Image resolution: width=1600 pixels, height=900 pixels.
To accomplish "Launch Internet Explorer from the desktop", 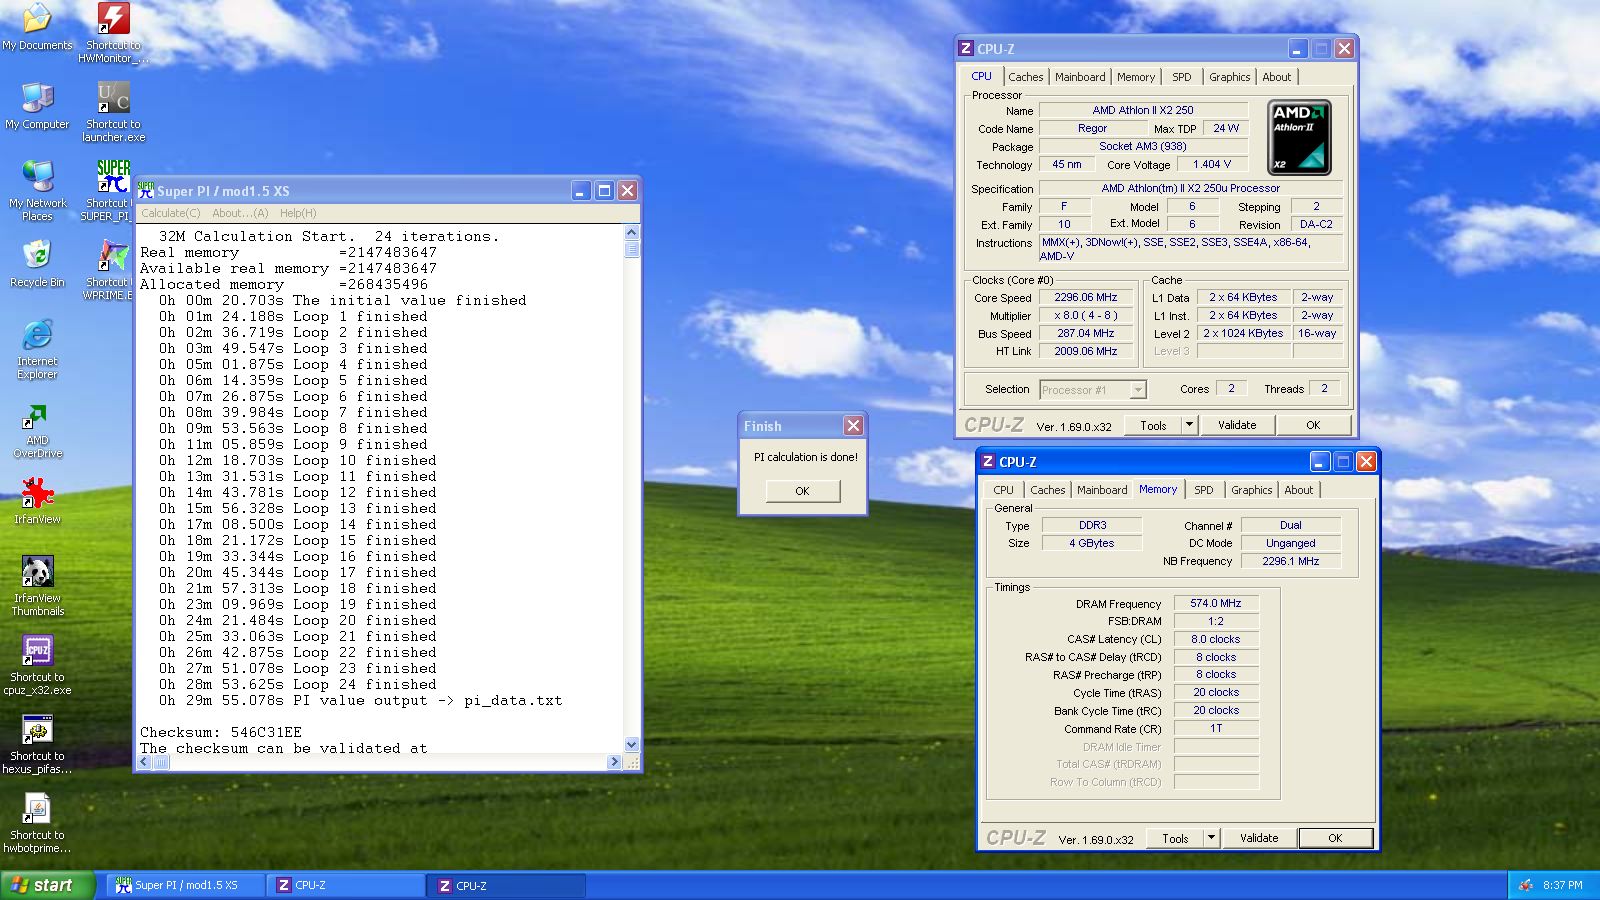I will click(37, 335).
